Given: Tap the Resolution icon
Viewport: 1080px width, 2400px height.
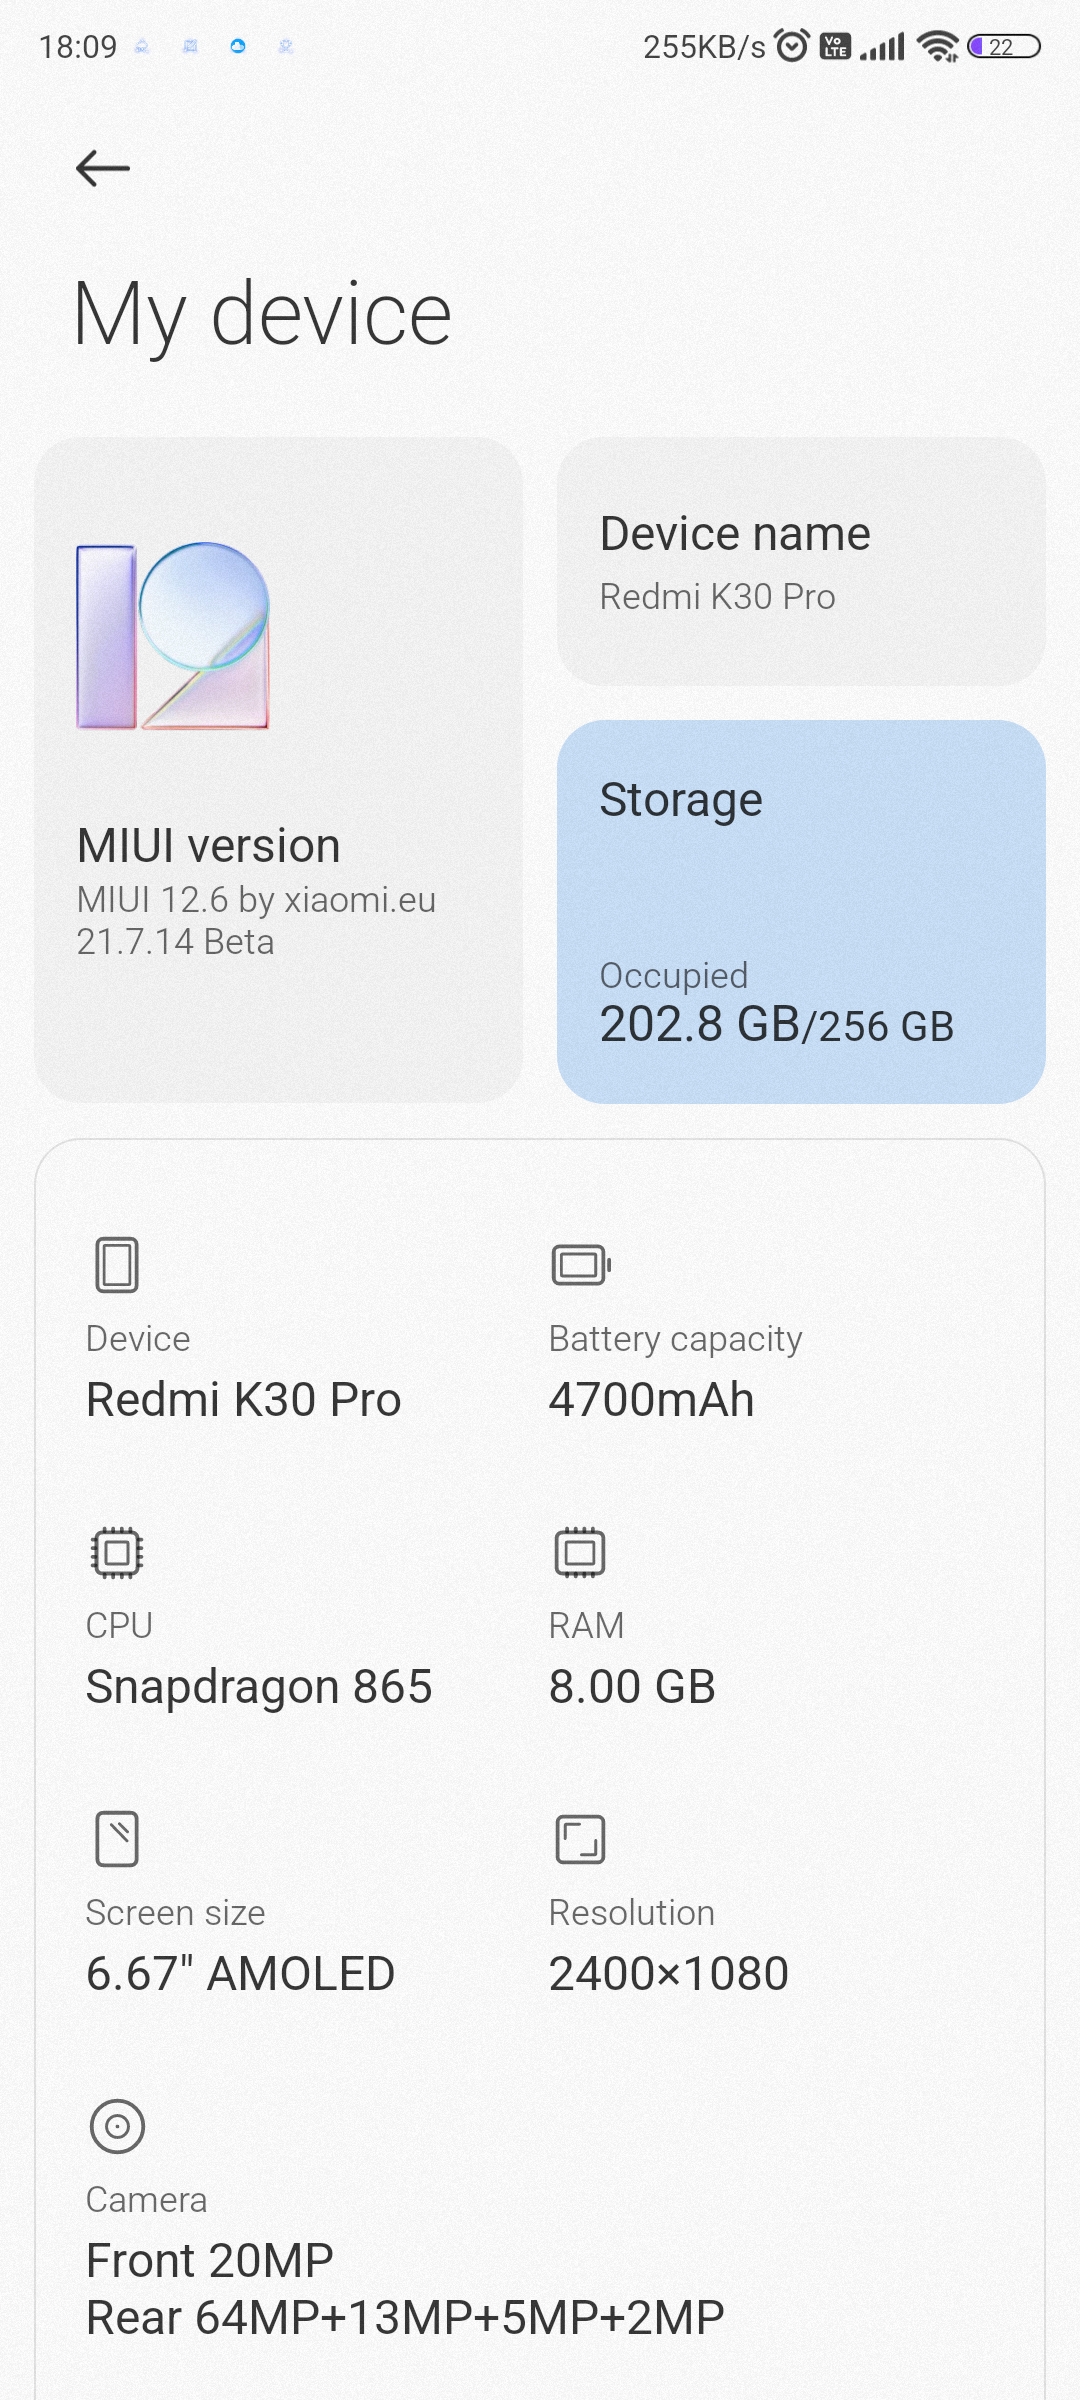Looking at the screenshot, I should coord(580,1839).
